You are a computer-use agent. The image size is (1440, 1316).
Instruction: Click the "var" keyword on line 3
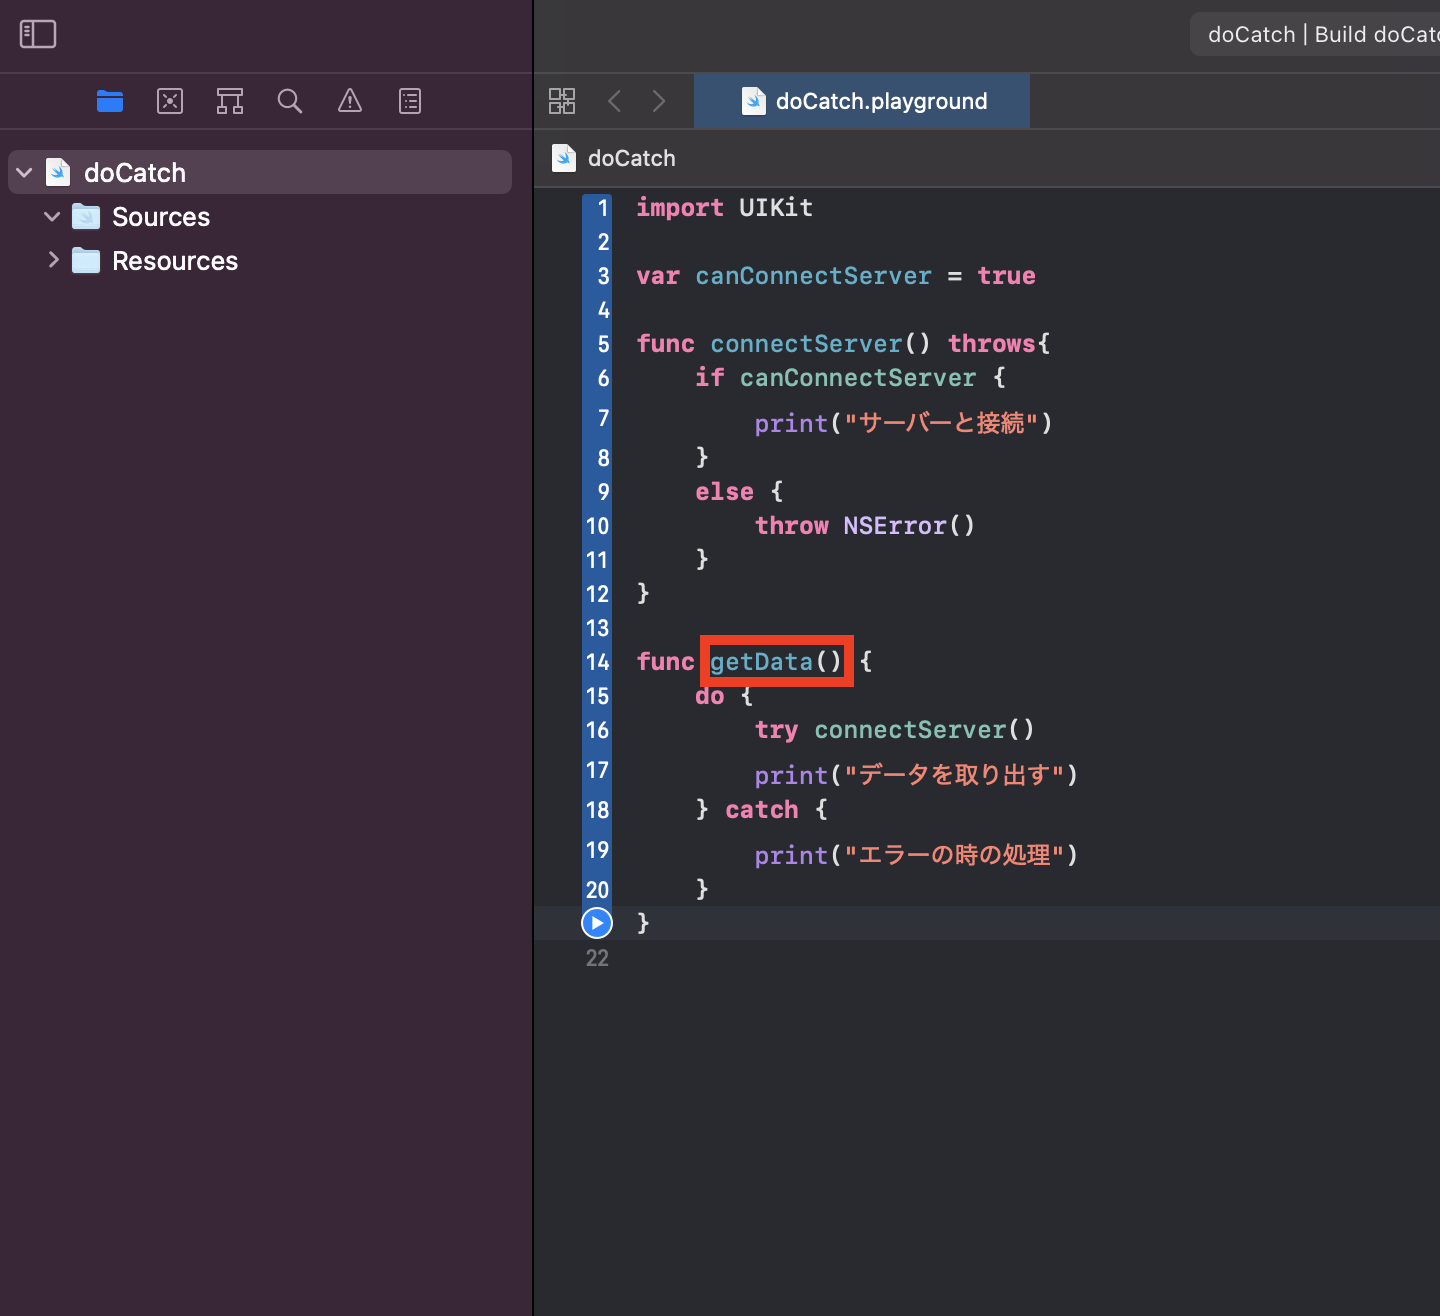(658, 276)
